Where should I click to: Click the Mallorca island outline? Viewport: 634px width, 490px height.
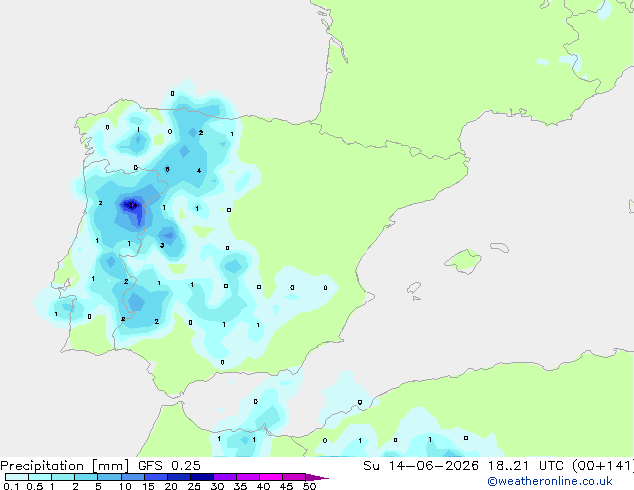[x=463, y=261]
